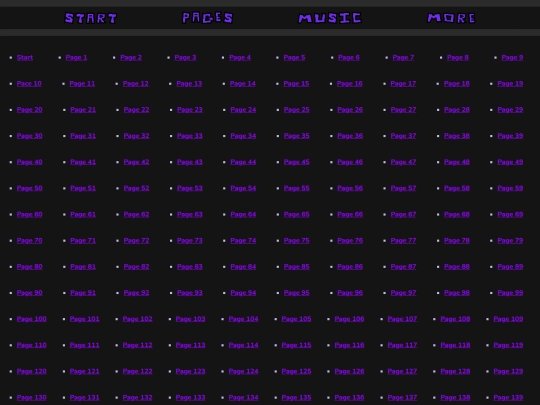Image resolution: width=540 pixels, height=405 pixels.
Task: Open the Page 10 link
Action: pos(29,84)
